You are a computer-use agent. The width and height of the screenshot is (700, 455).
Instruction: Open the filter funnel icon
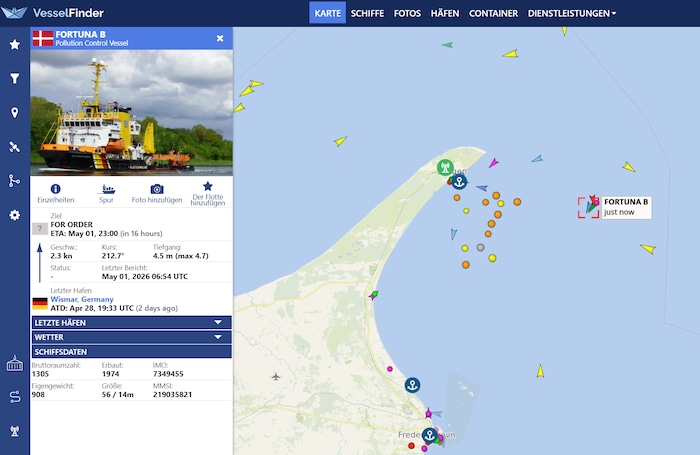15,79
